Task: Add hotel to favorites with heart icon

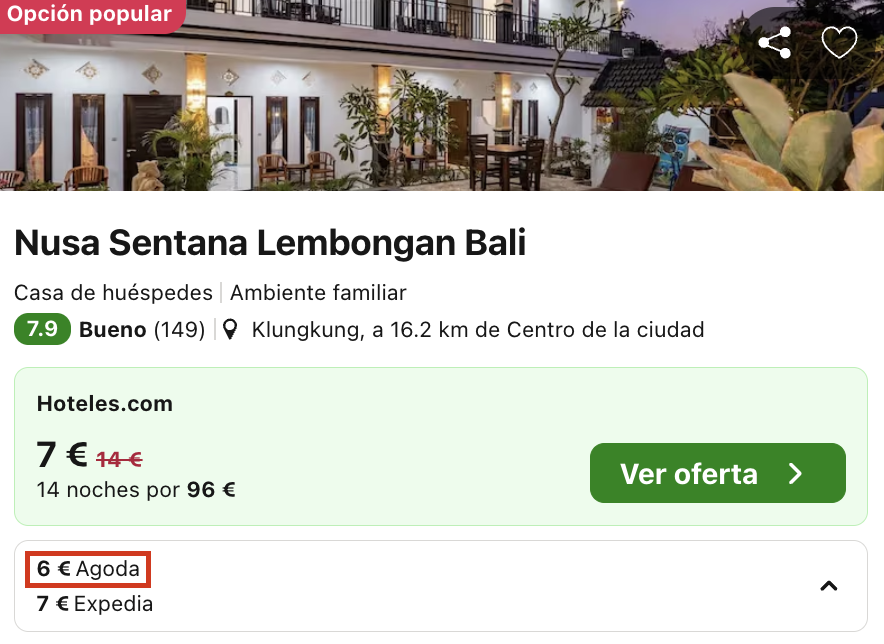Action: (839, 42)
